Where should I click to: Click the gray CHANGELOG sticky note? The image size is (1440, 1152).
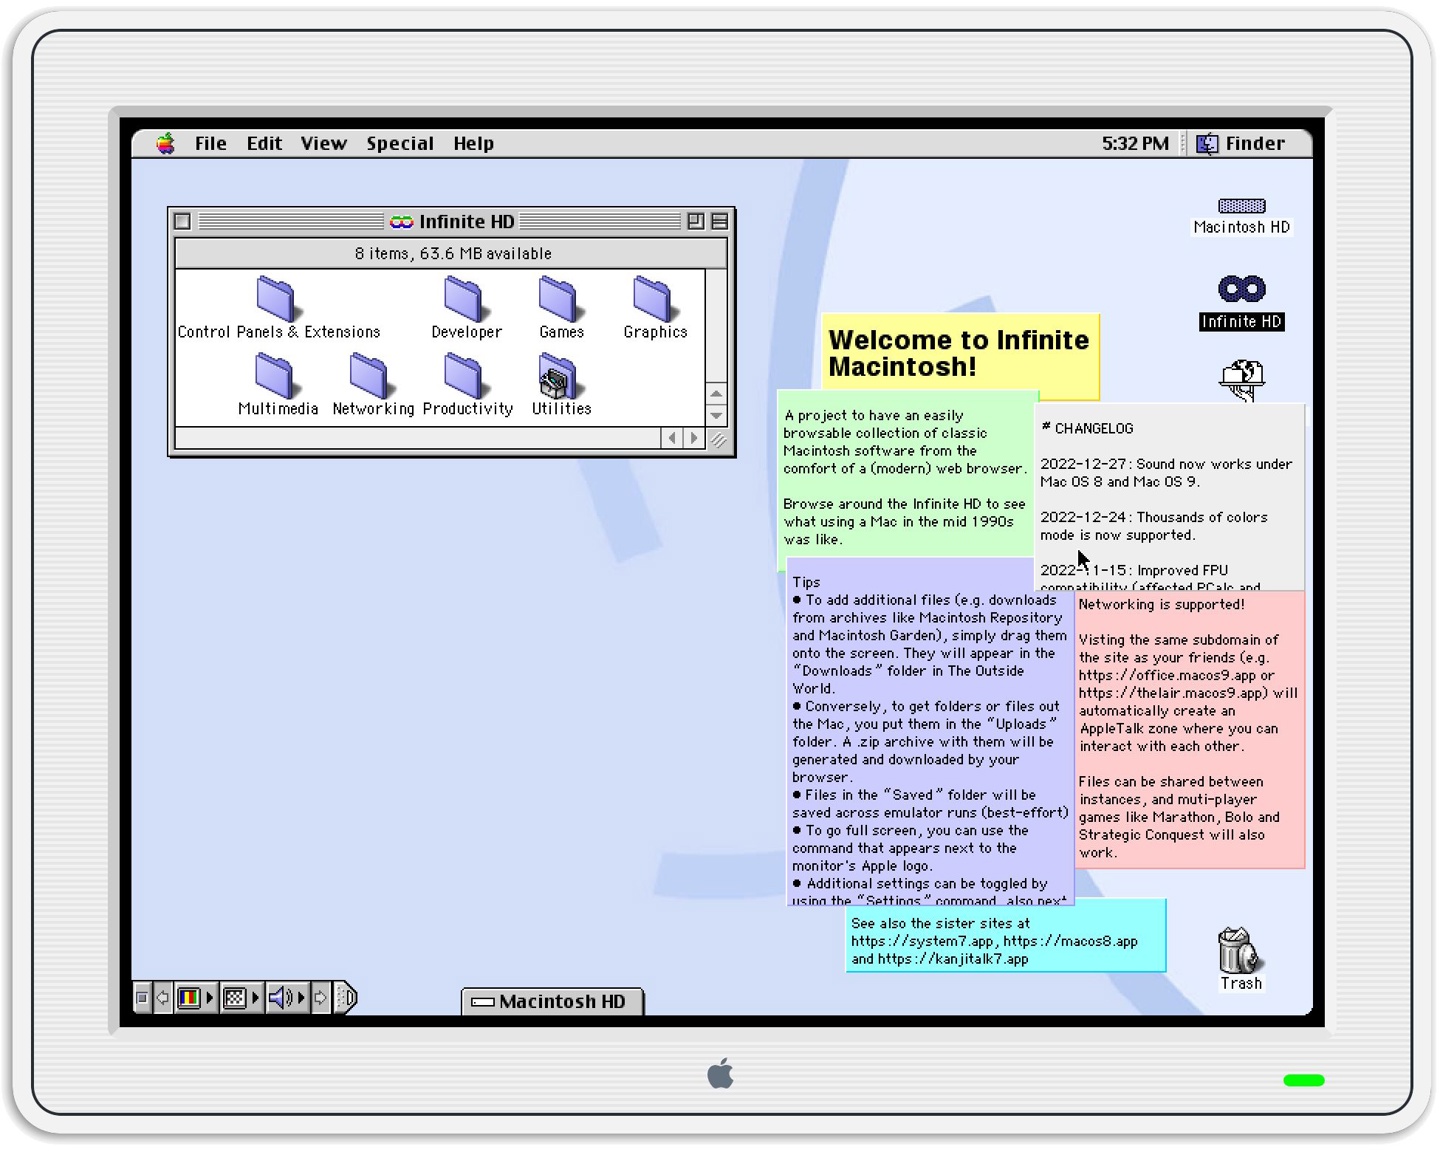pos(1169,496)
